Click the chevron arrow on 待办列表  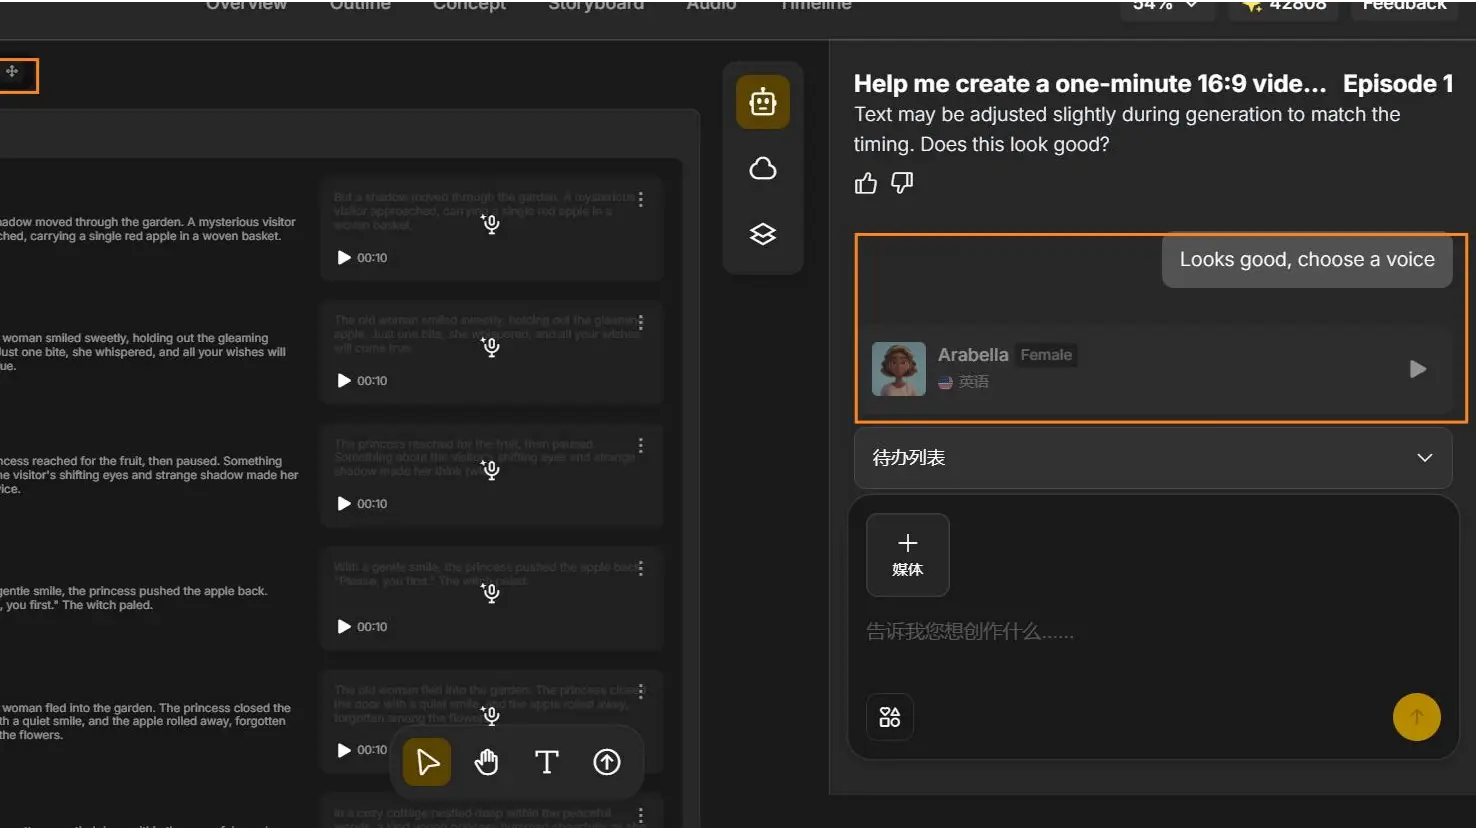[x=1425, y=458]
